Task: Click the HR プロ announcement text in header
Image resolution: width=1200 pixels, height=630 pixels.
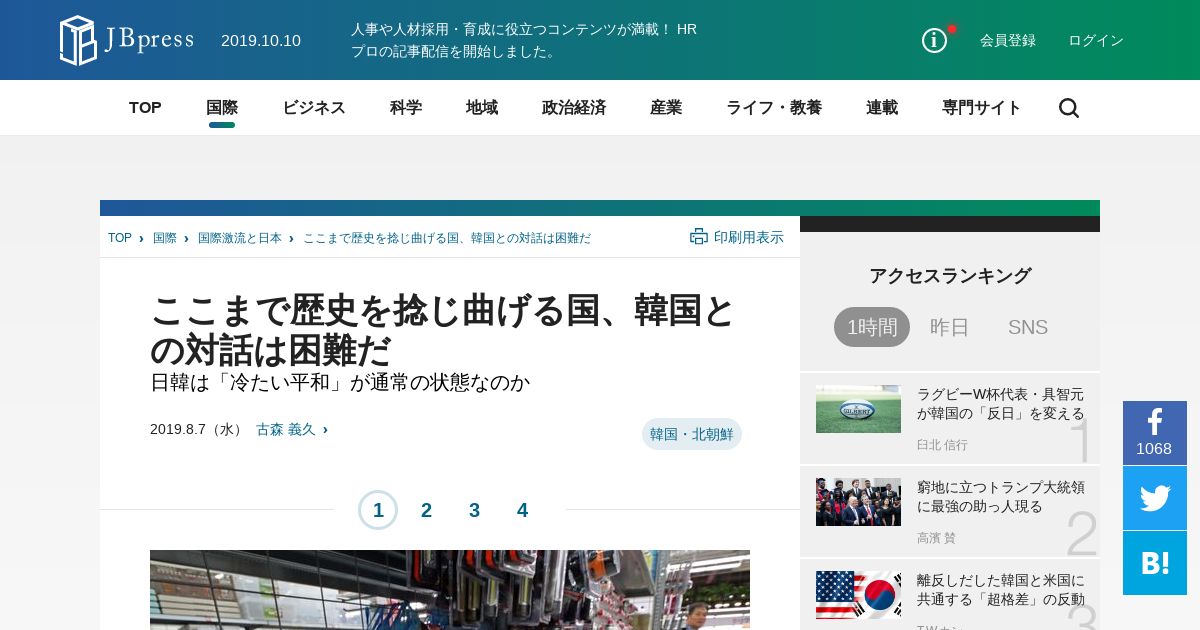Action: coord(524,40)
